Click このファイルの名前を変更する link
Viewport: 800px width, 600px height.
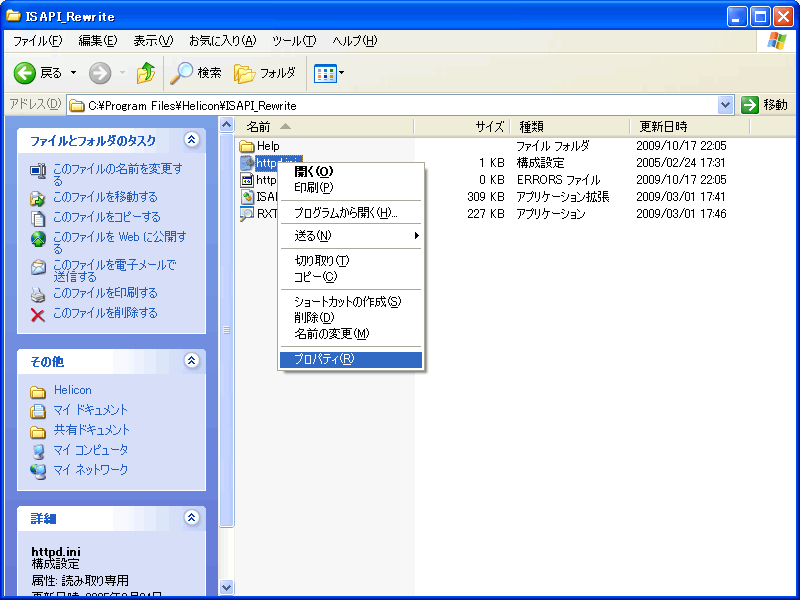coord(118,174)
